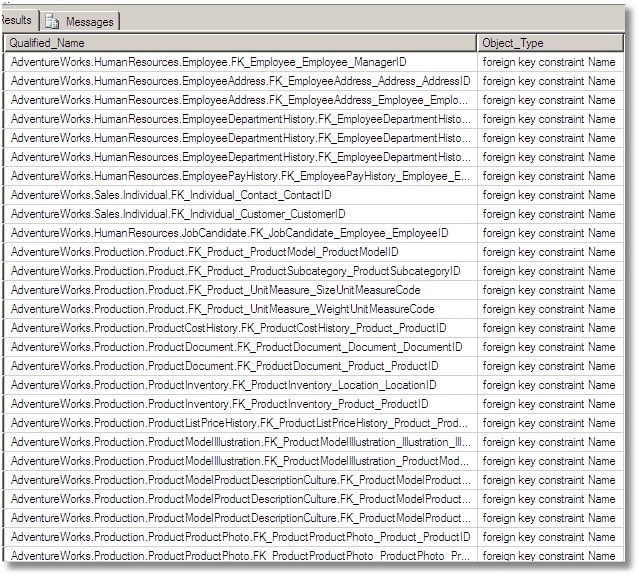Select the FK_JobCandidate_Employee_EmployeeID cell

[x=240, y=233]
